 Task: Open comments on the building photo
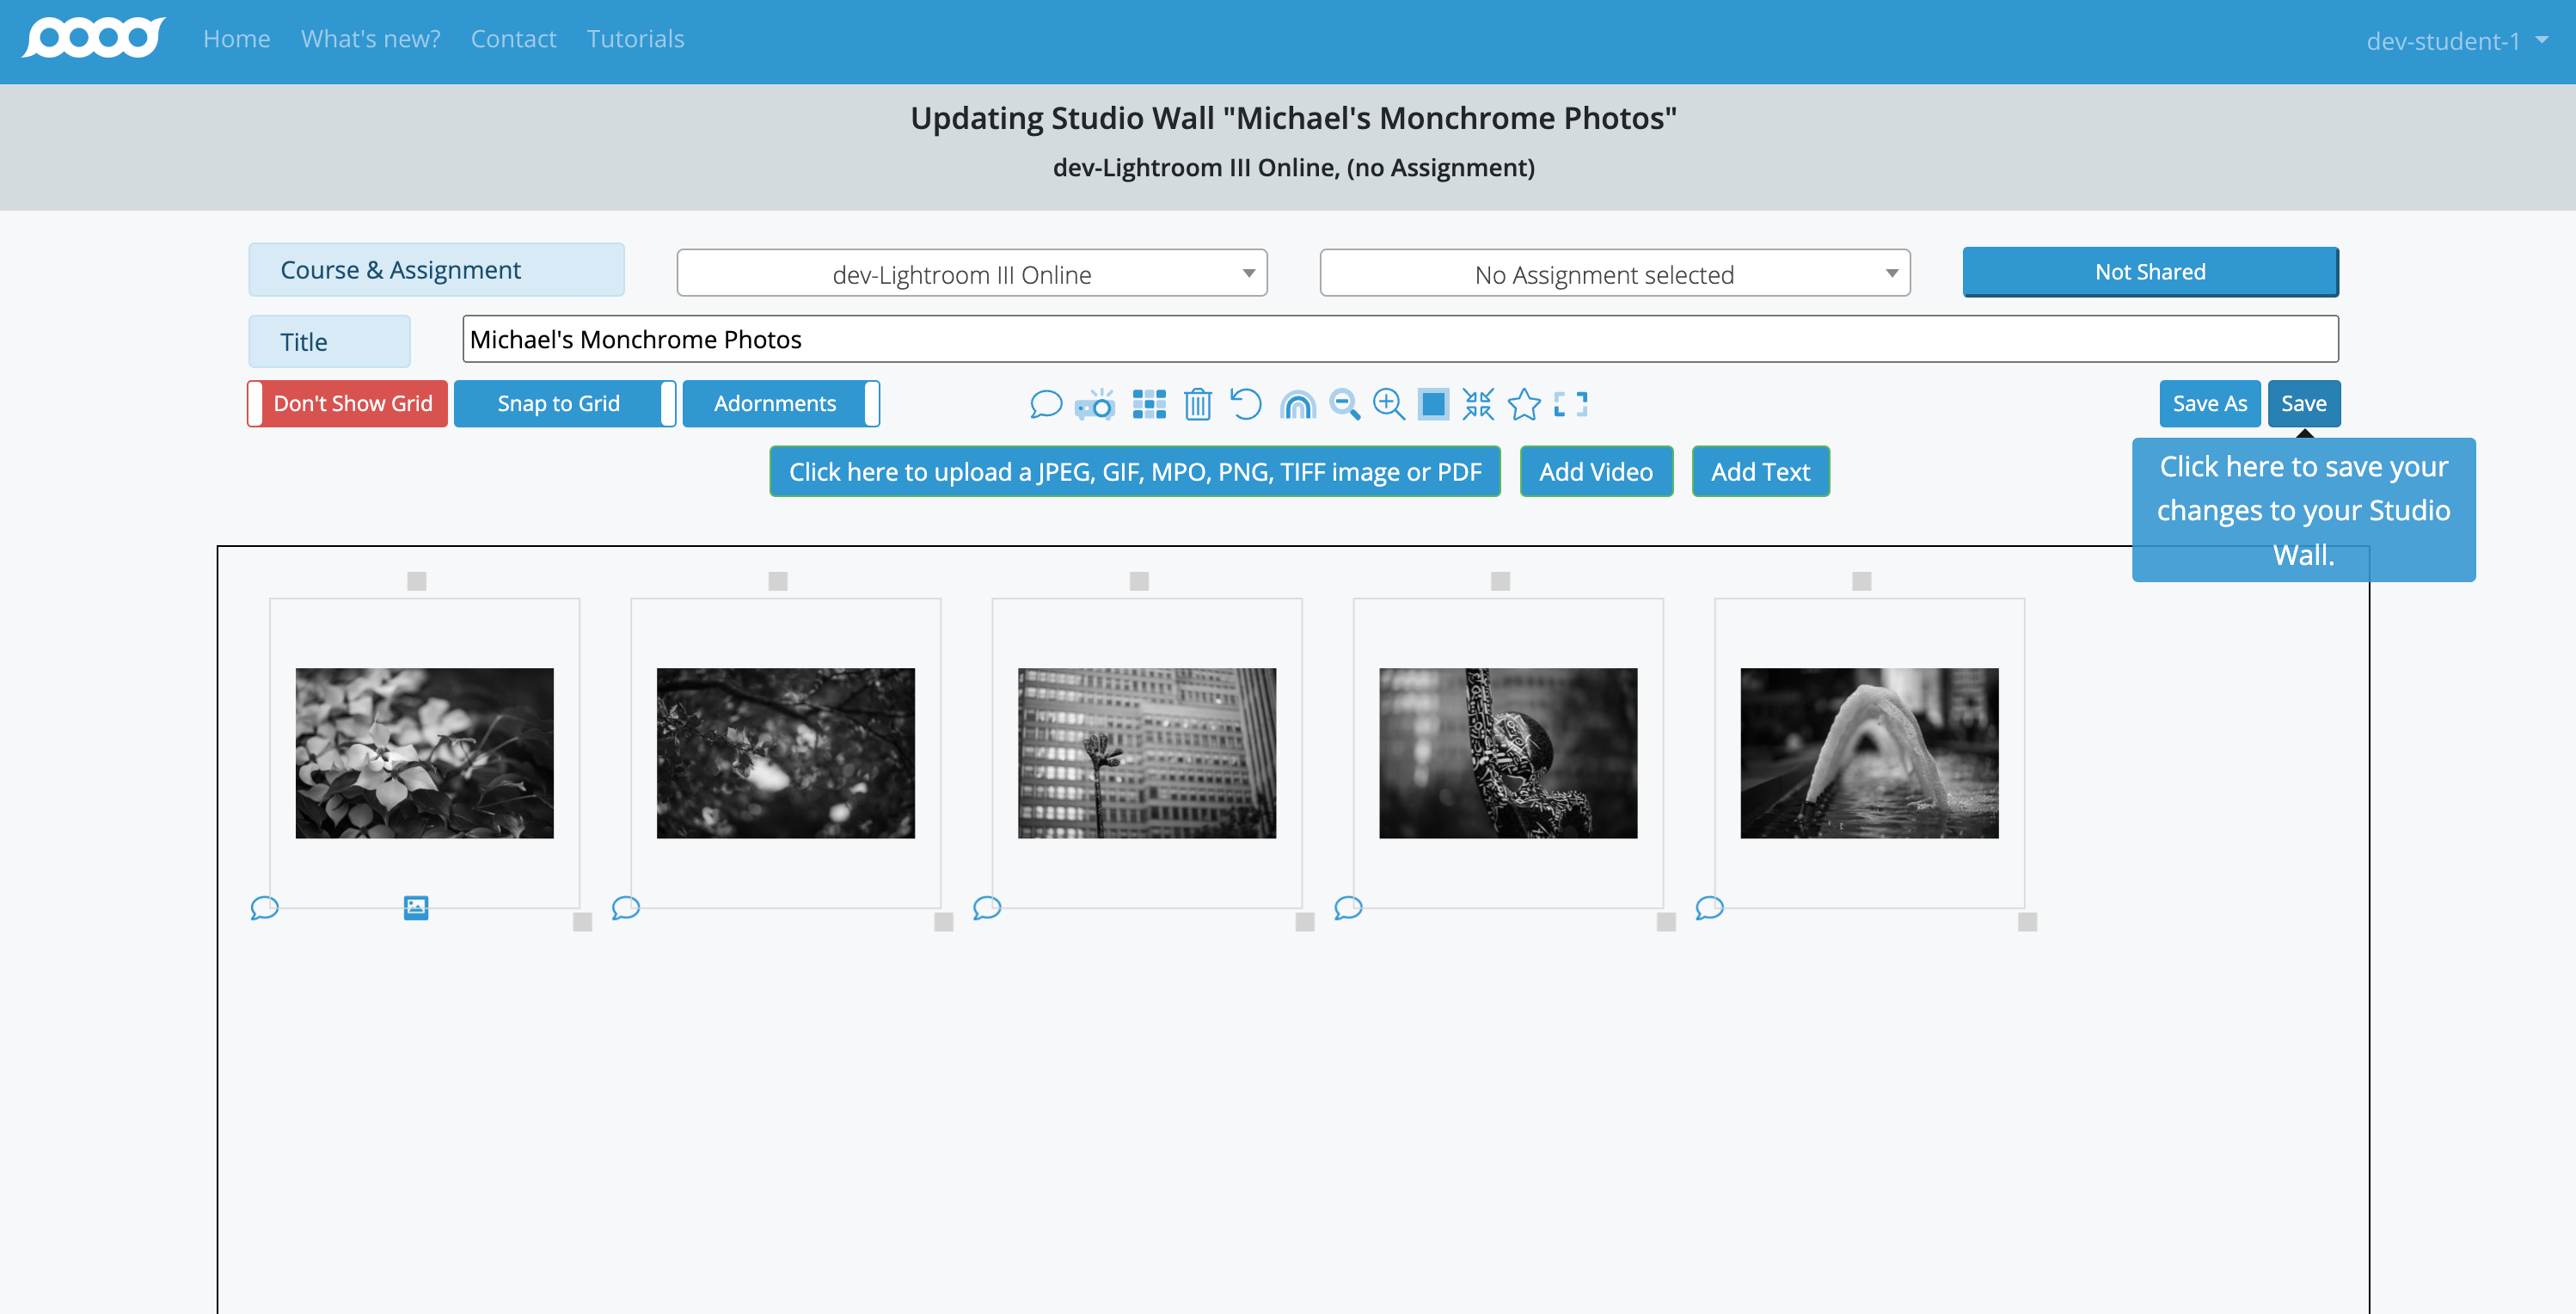986,907
